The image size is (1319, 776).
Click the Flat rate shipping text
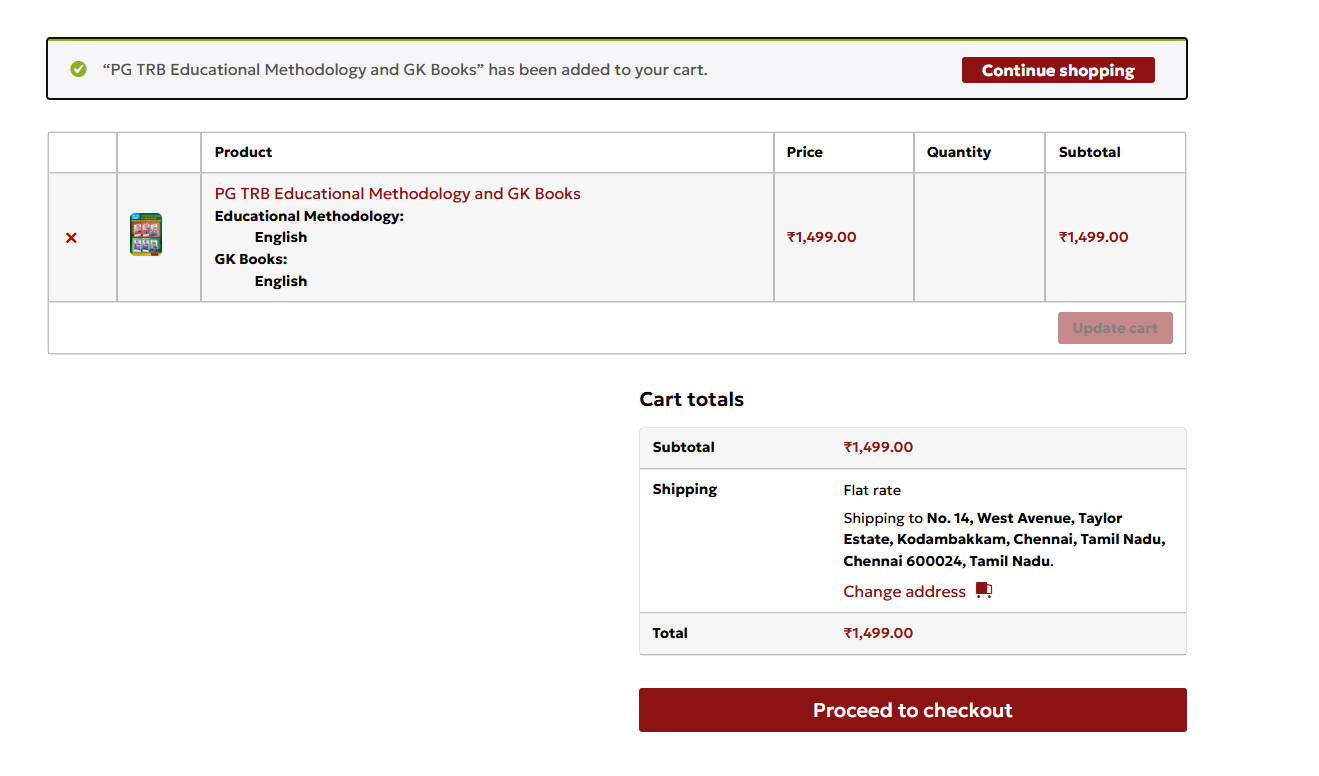(872, 490)
